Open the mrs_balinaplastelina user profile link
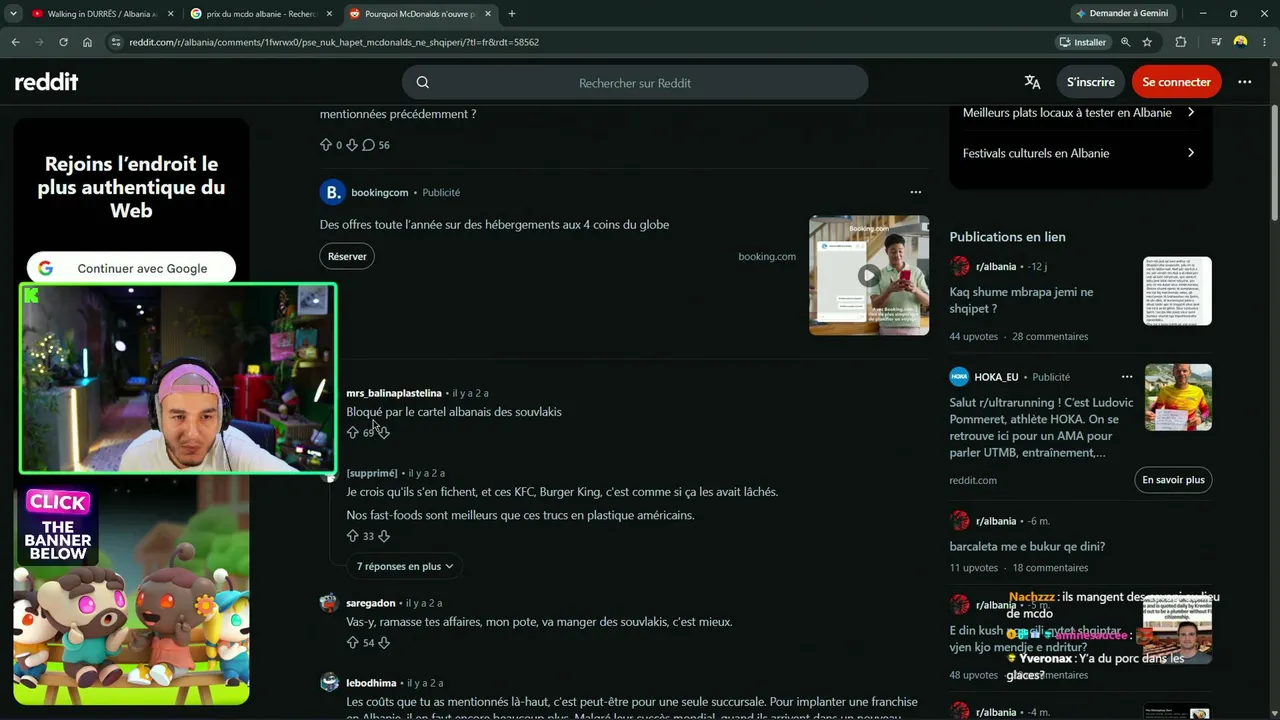This screenshot has height=720, width=1280. (394, 393)
